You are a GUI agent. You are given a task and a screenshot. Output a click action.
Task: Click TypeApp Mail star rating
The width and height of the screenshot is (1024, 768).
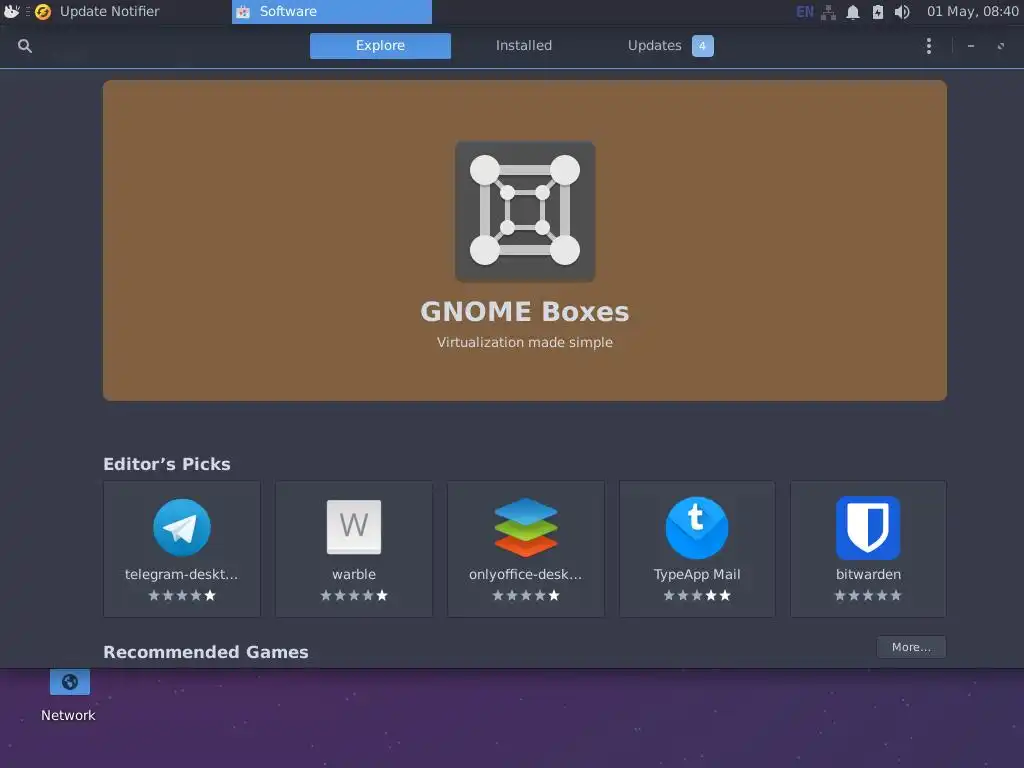(697, 596)
